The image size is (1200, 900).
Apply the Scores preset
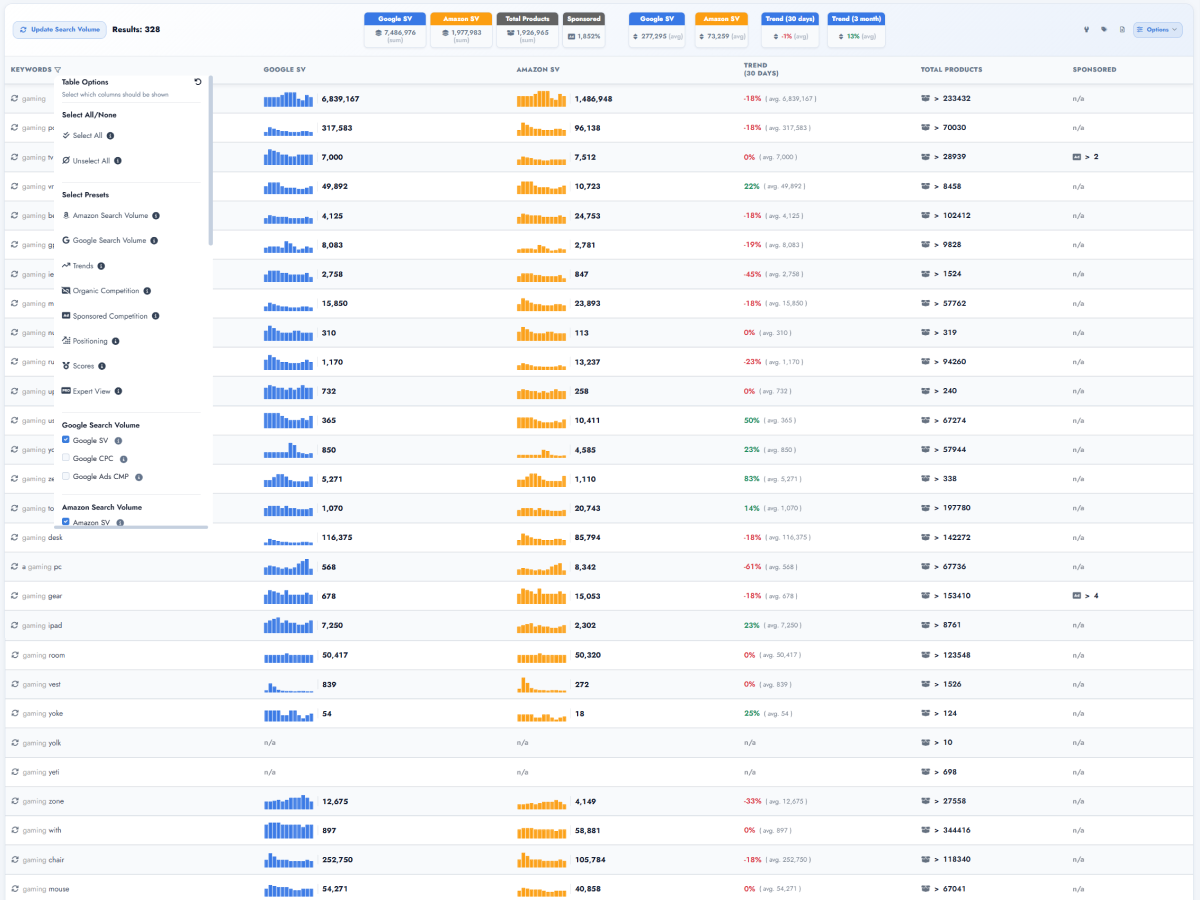click(78, 366)
